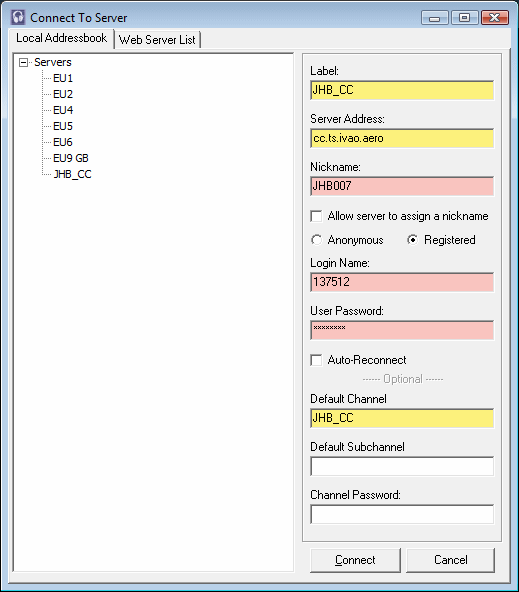Viewport: 519px width, 592px height.
Task: Collapse the Servers tree node
Action: tap(23, 62)
